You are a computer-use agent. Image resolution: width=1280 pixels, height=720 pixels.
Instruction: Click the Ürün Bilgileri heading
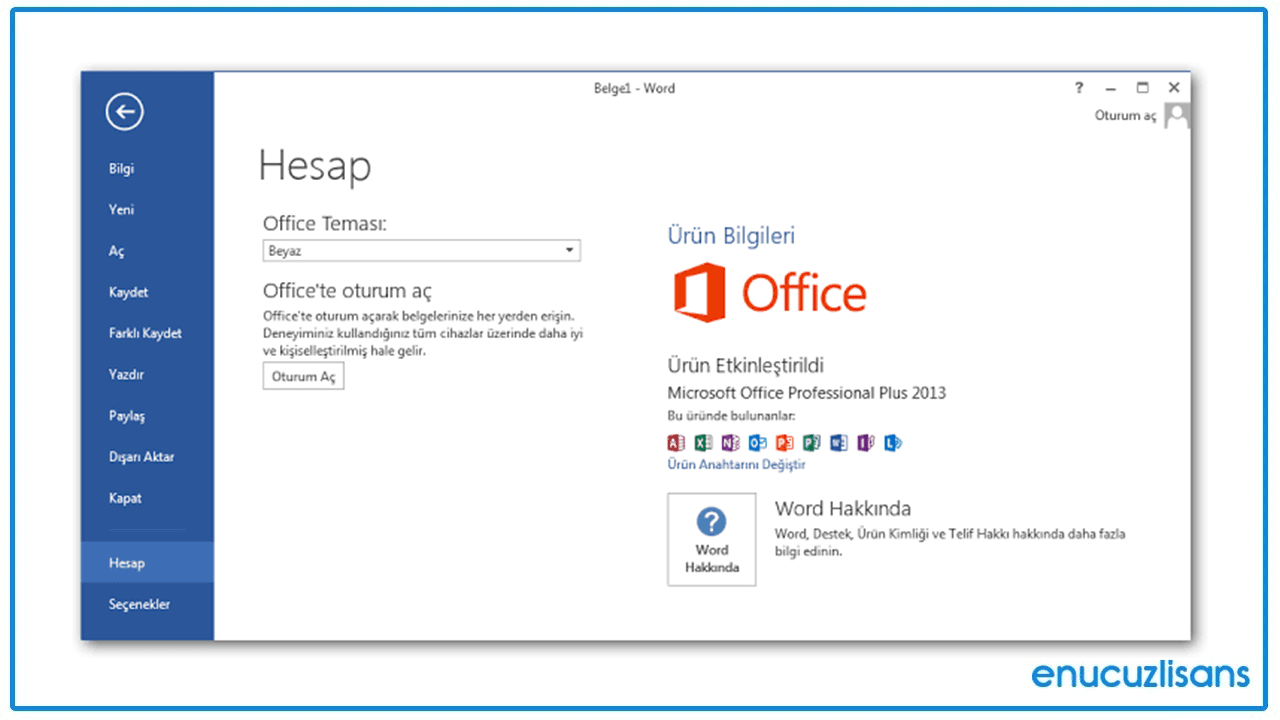click(x=731, y=236)
